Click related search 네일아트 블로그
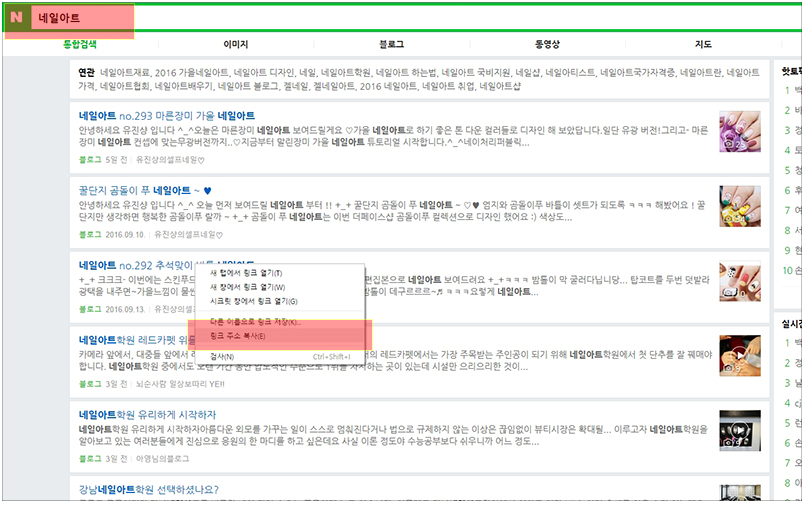804x506 pixels. point(248,86)
